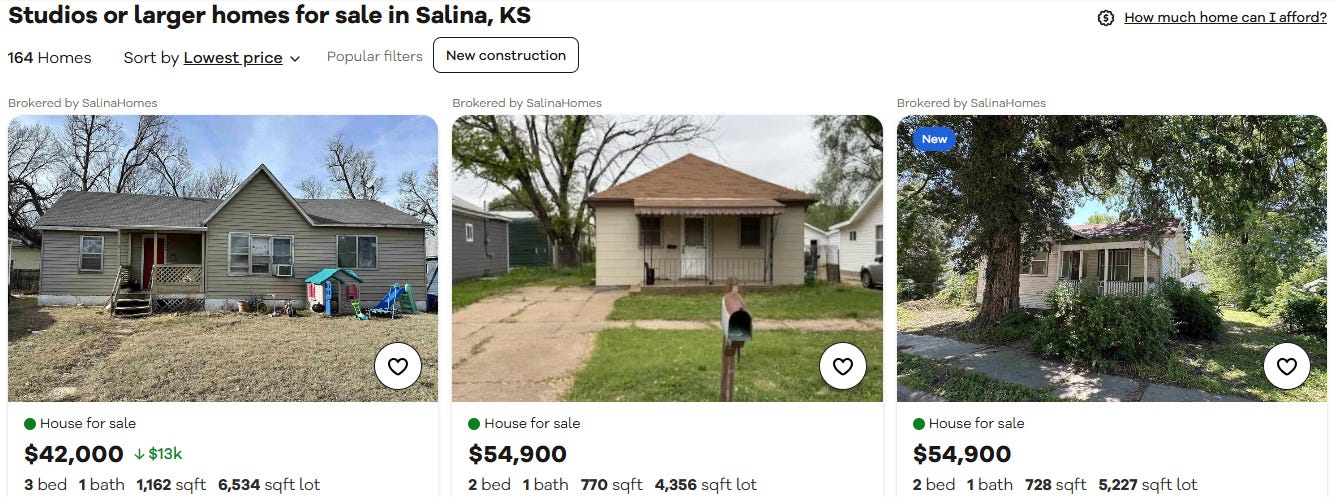Click the dollar-sign affordability icon

click(x=1106, y=18)
